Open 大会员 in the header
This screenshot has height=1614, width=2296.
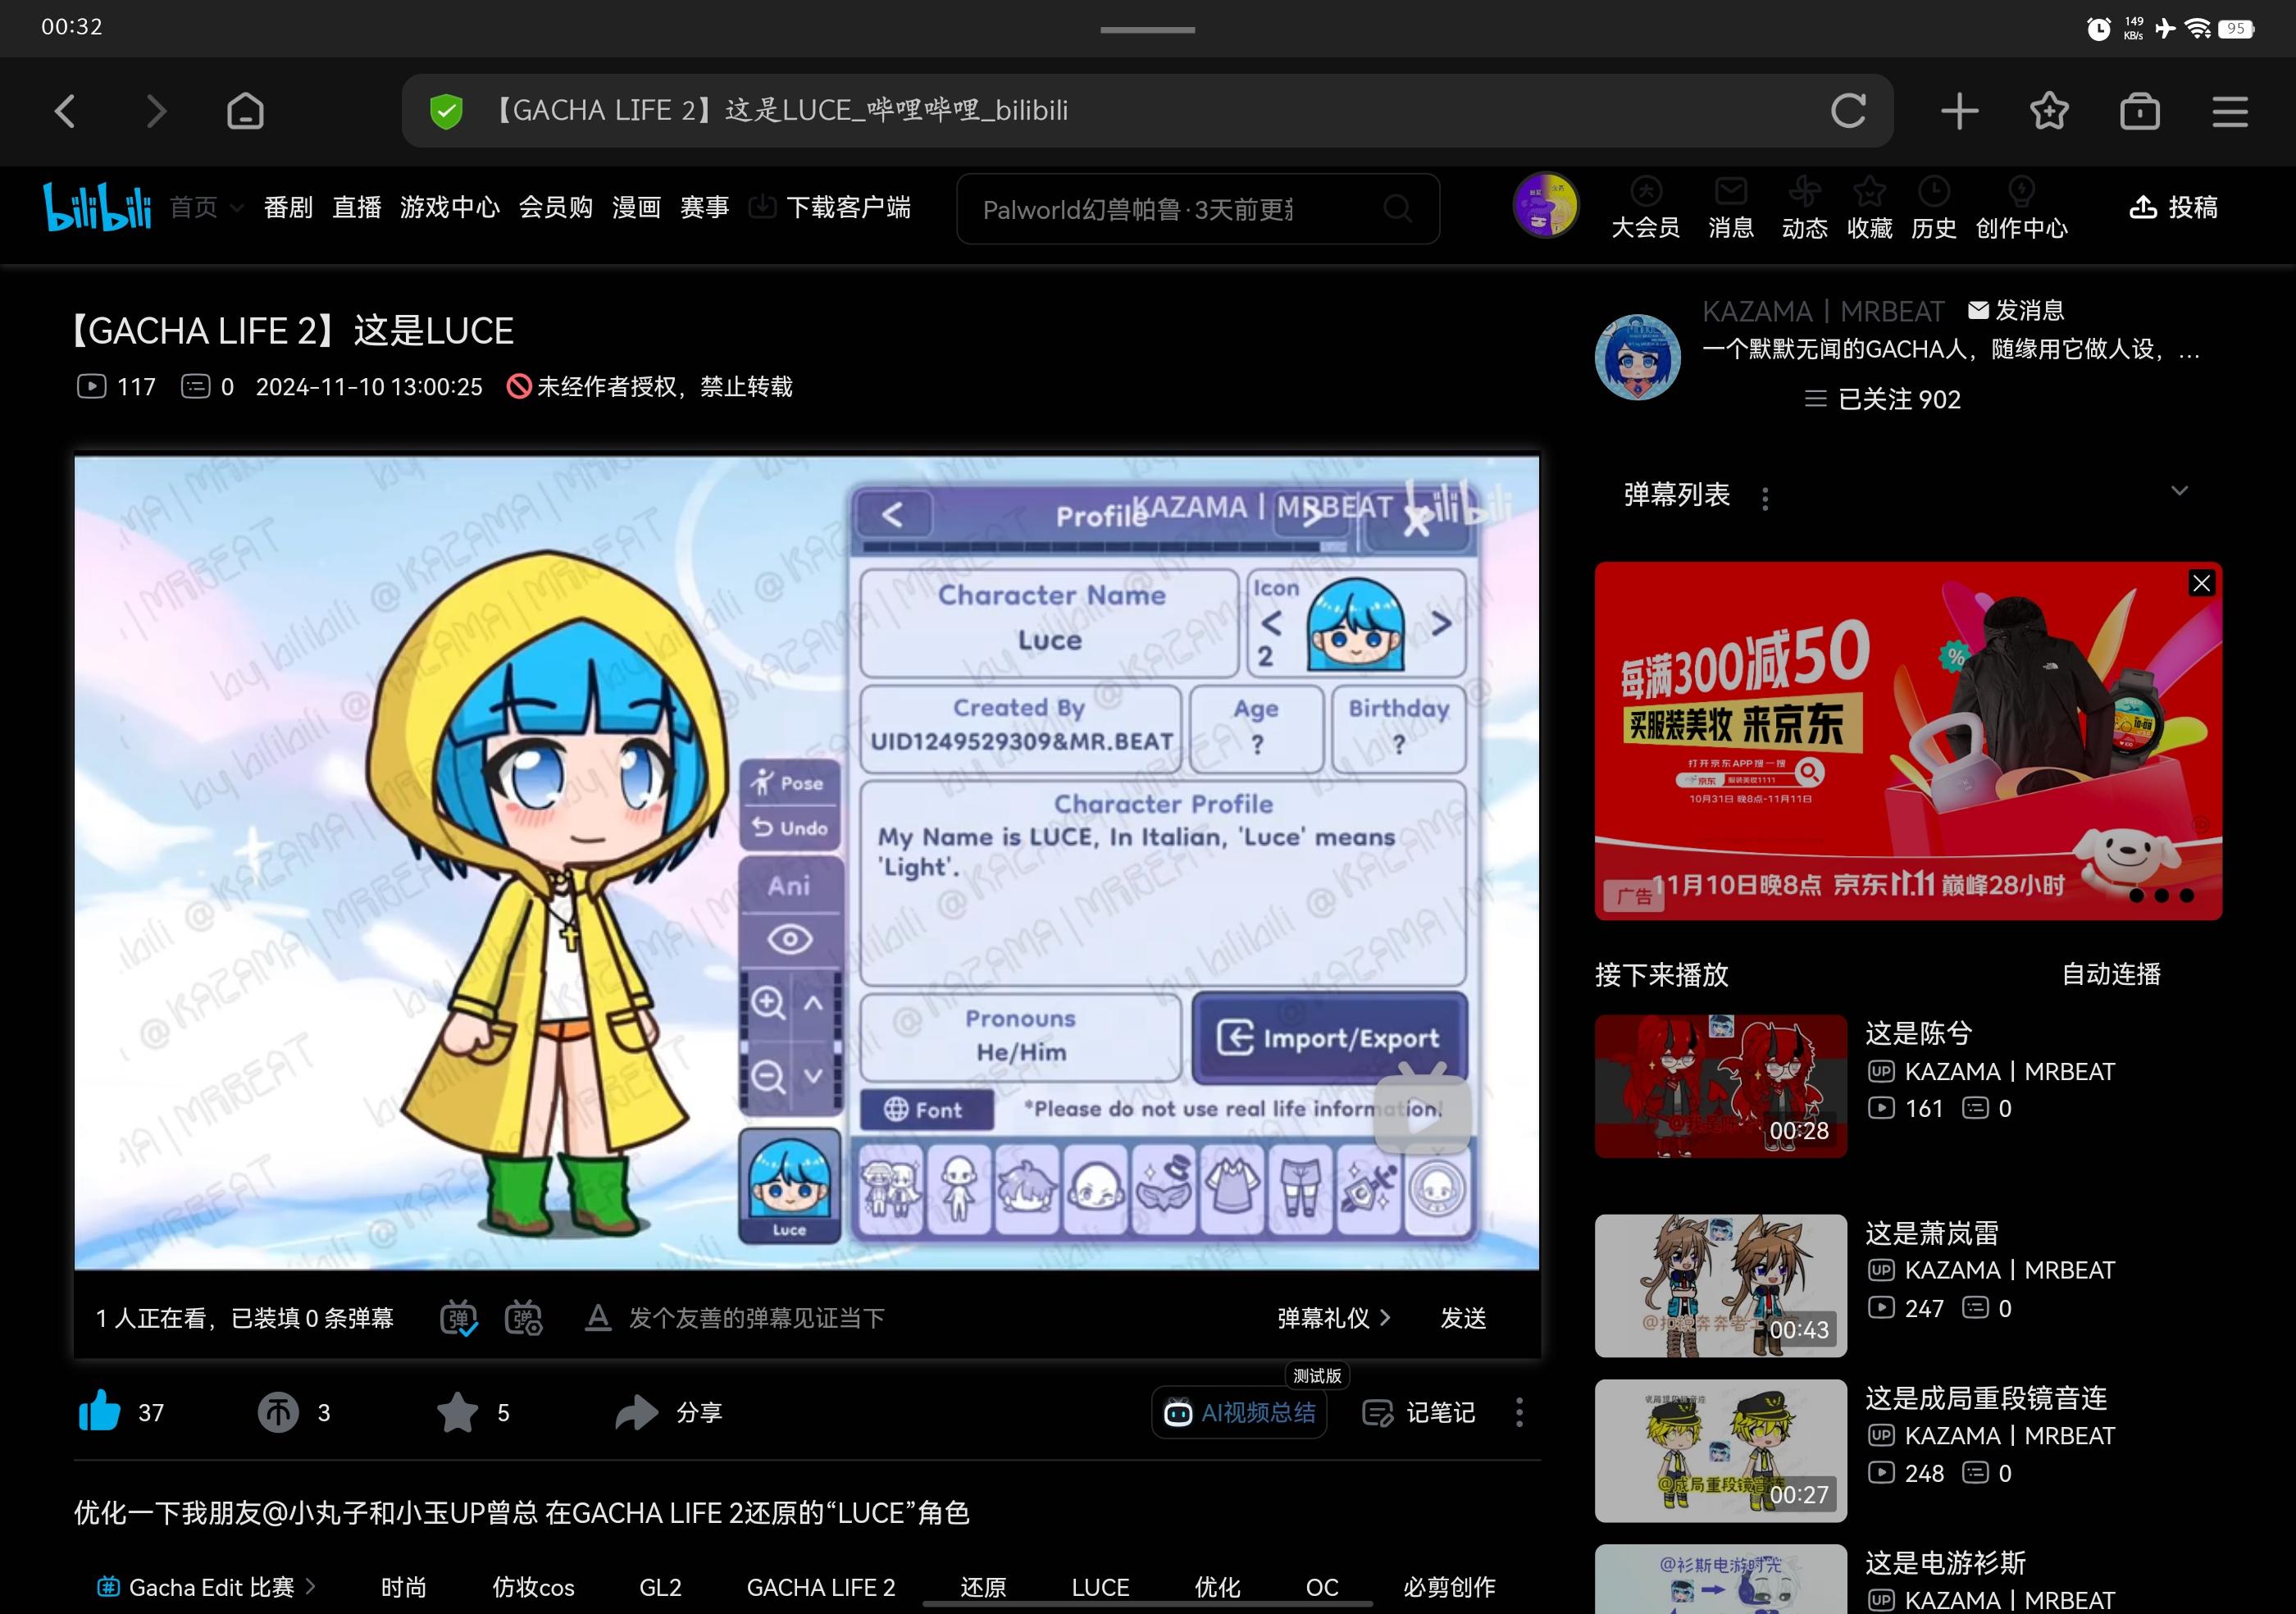coord(1645,208)
